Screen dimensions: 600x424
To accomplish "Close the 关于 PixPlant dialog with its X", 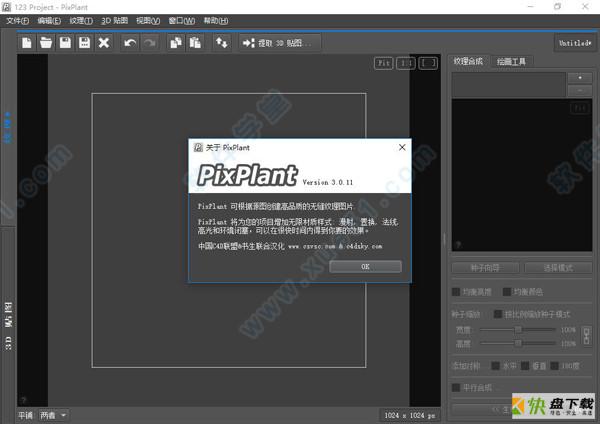I will (x=402, y=147).
